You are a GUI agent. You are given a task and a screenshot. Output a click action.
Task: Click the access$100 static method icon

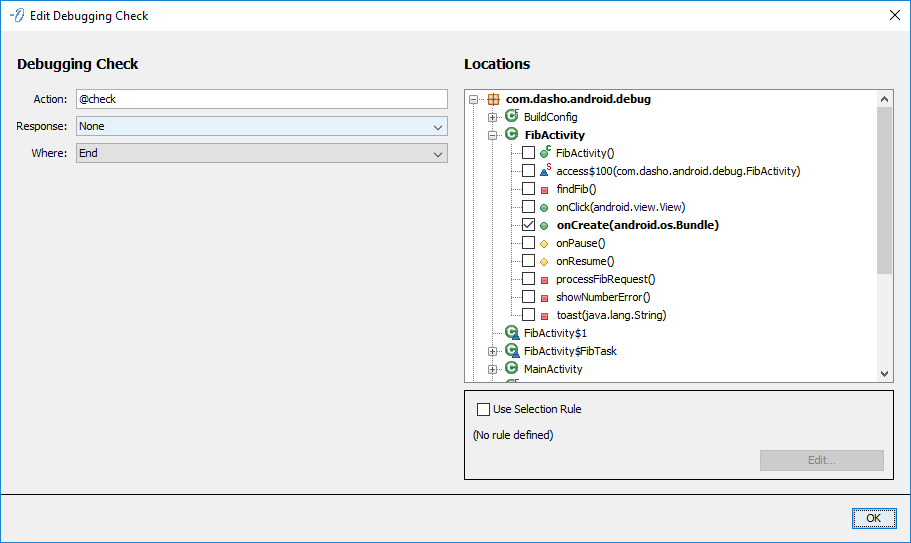[x=545, y=171]
